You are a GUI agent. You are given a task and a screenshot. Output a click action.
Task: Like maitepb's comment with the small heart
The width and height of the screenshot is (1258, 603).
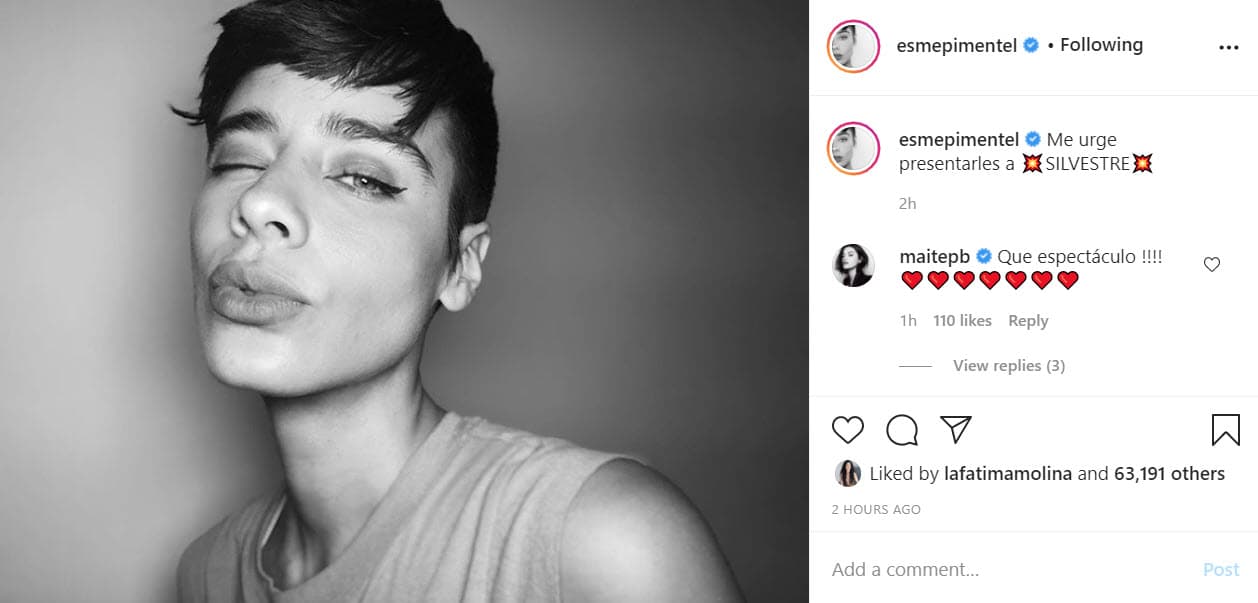1211,265
